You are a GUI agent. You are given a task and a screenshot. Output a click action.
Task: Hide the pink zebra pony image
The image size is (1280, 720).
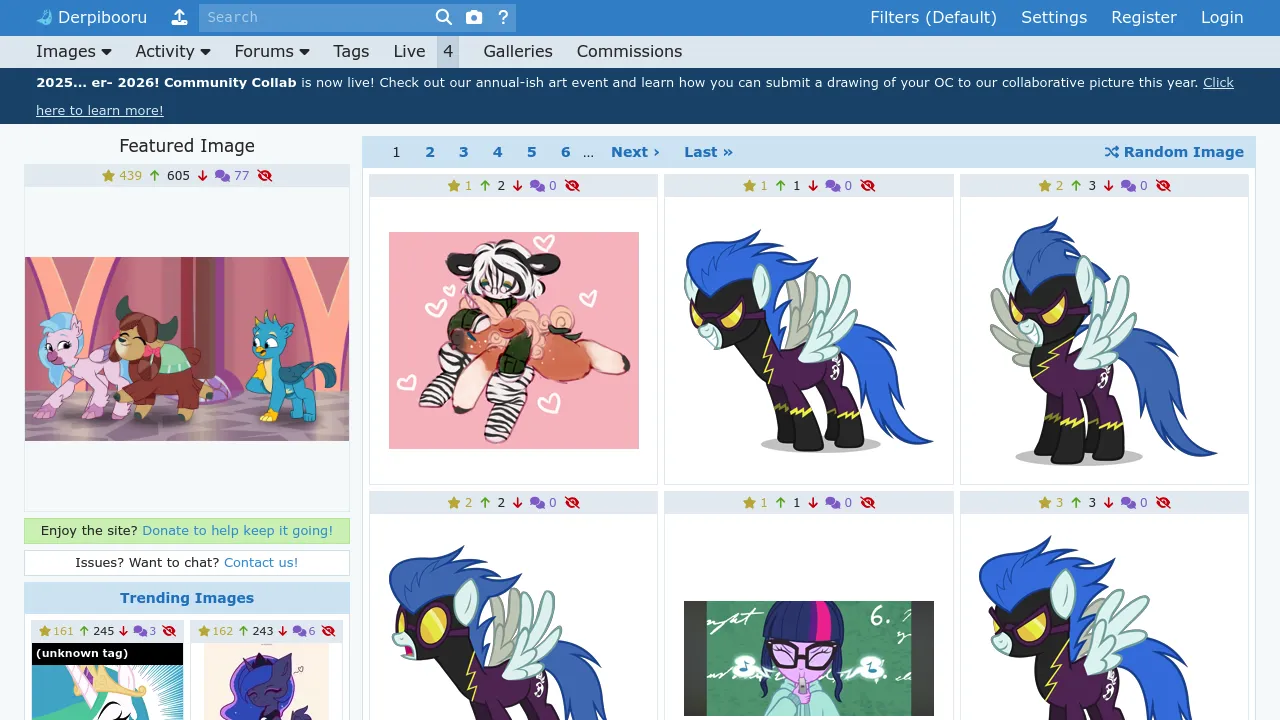pos(572,186)
